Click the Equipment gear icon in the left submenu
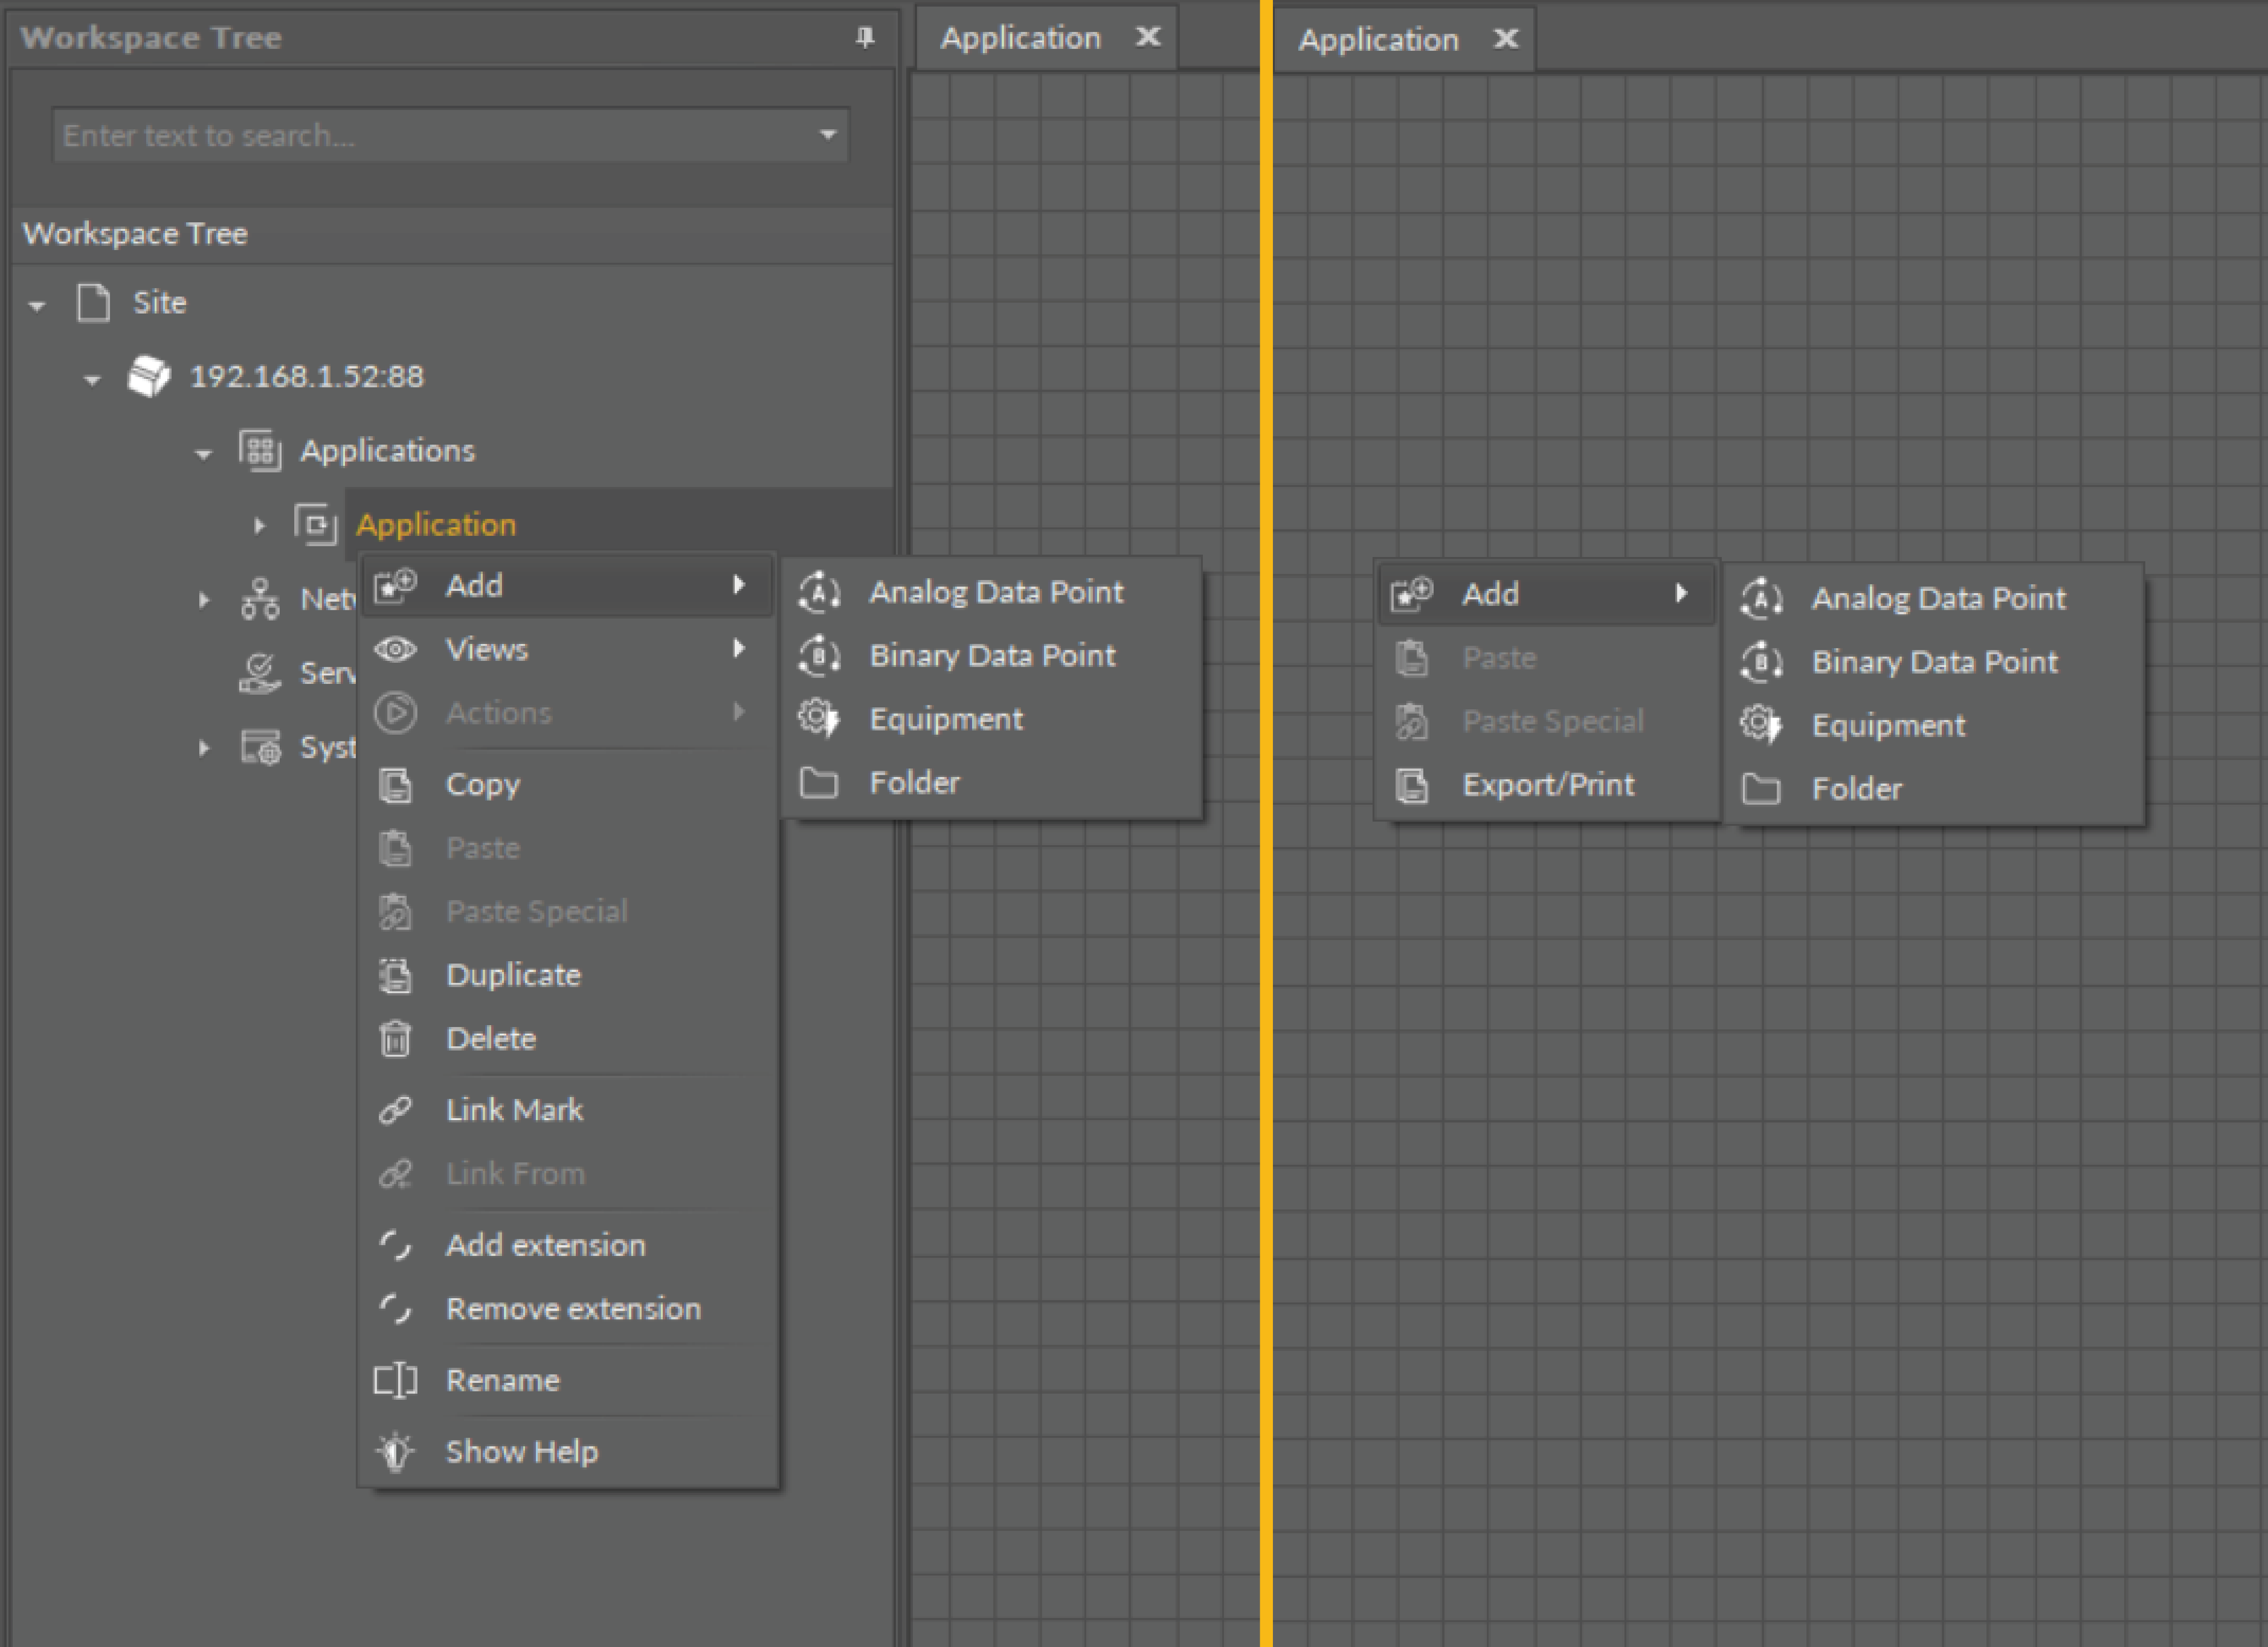 (818, 719)
